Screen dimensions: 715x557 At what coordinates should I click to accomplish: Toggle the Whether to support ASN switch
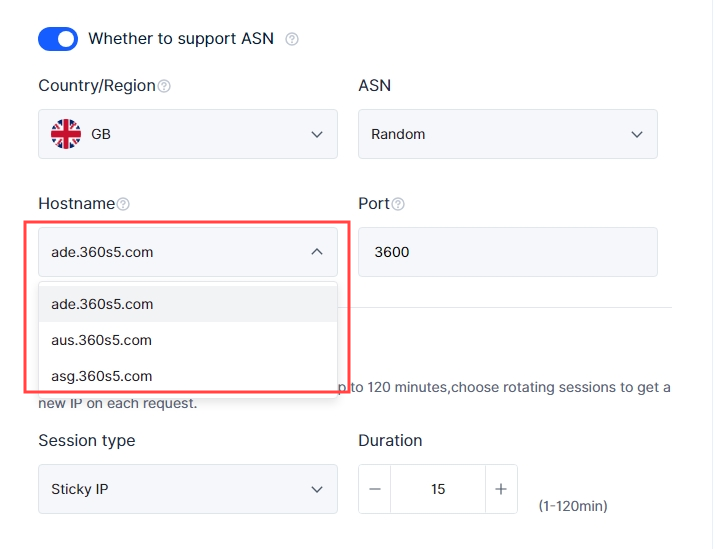(x=58, y=39)
